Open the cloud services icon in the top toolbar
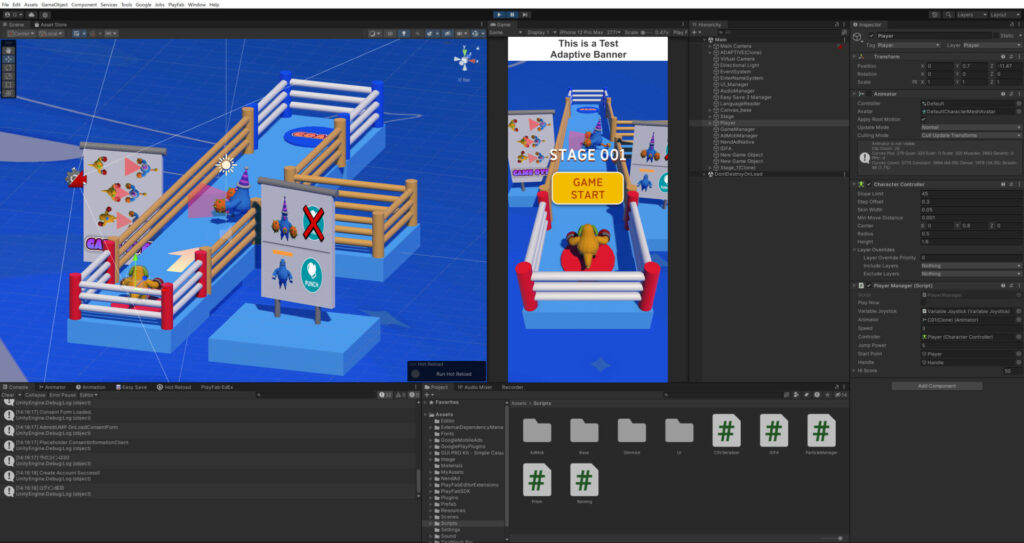Screen dimensions: 1024x543 tap(31, 14)
